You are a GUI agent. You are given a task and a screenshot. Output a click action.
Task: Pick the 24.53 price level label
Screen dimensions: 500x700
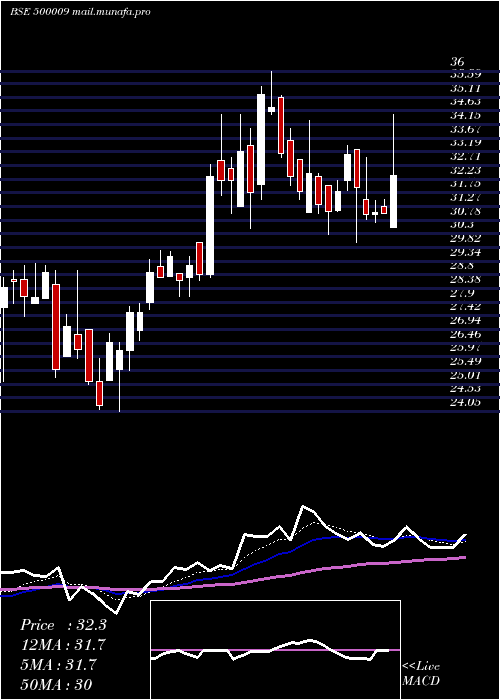click(x=465, y=389)
